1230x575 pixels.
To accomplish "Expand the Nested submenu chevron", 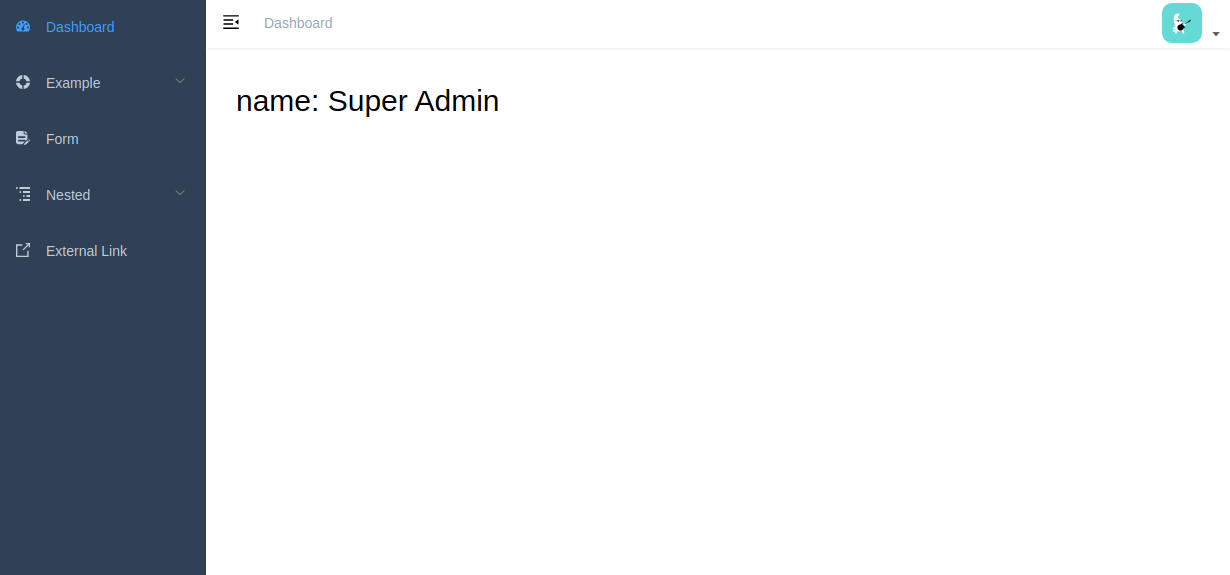I will tap(180, 193).
